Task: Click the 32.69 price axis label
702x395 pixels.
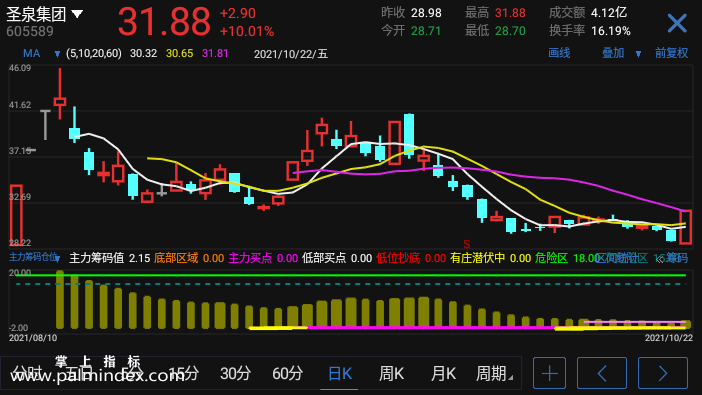Action: [x=20, y=197]
